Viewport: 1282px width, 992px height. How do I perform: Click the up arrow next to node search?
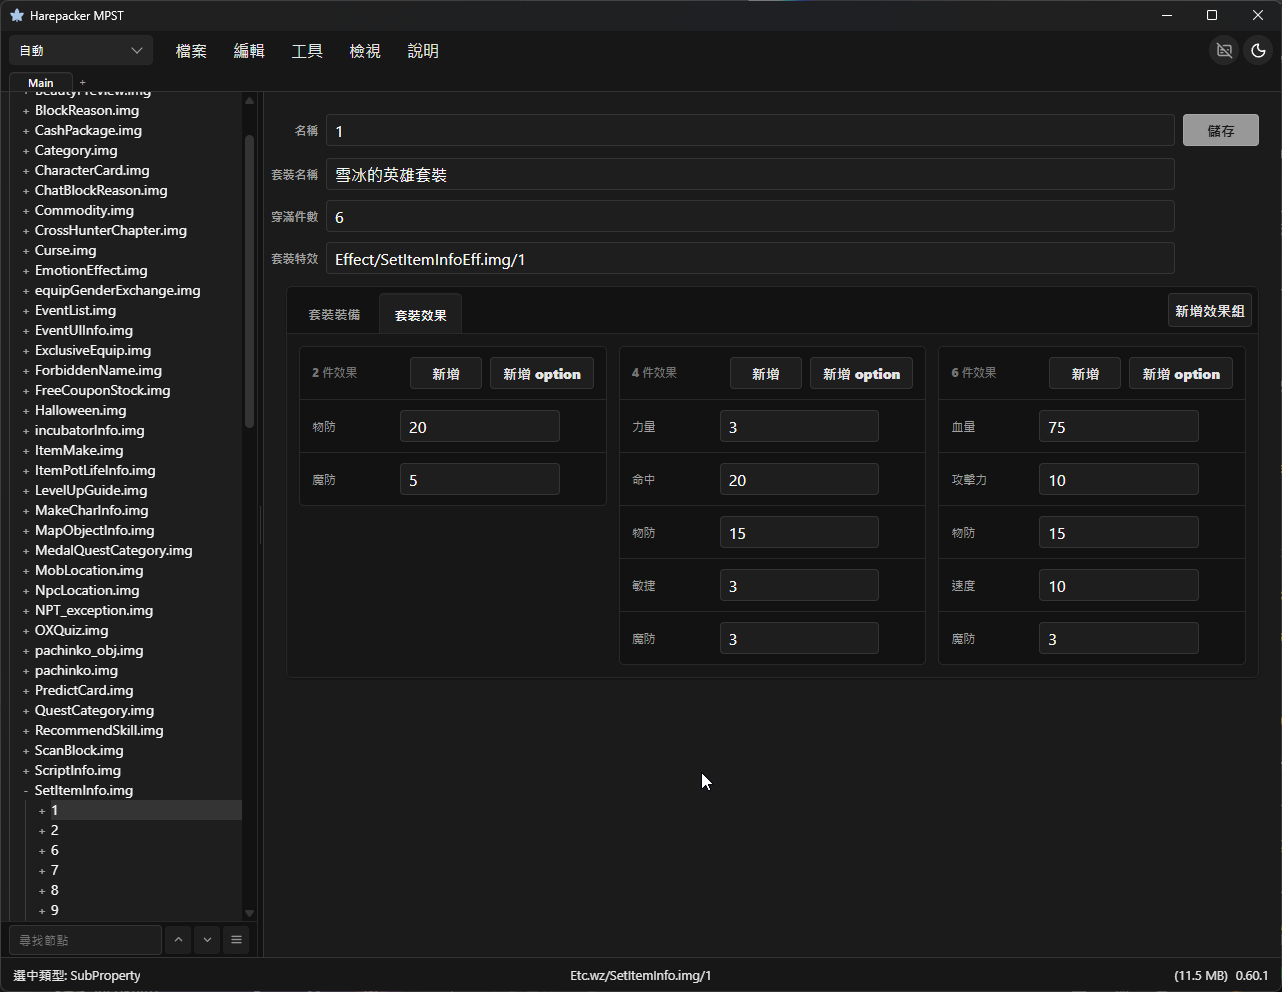(x=178, y=940)
